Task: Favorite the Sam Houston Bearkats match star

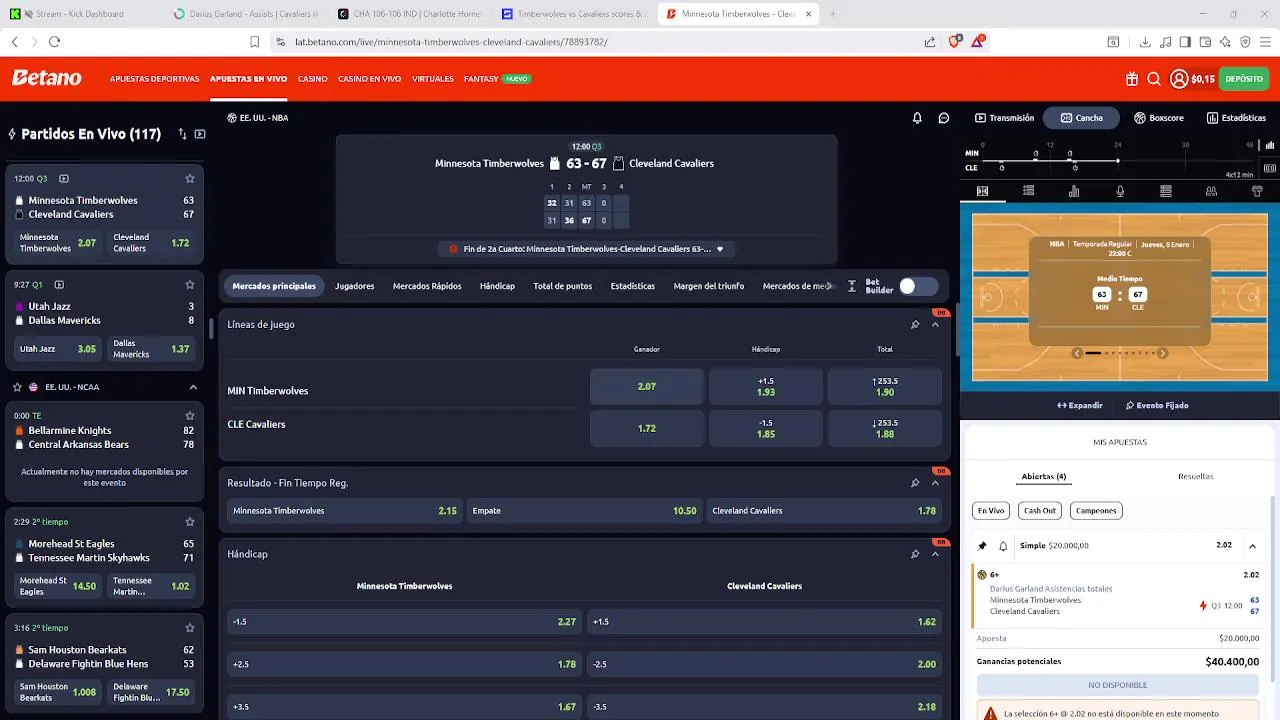Action: pos(189,628)
